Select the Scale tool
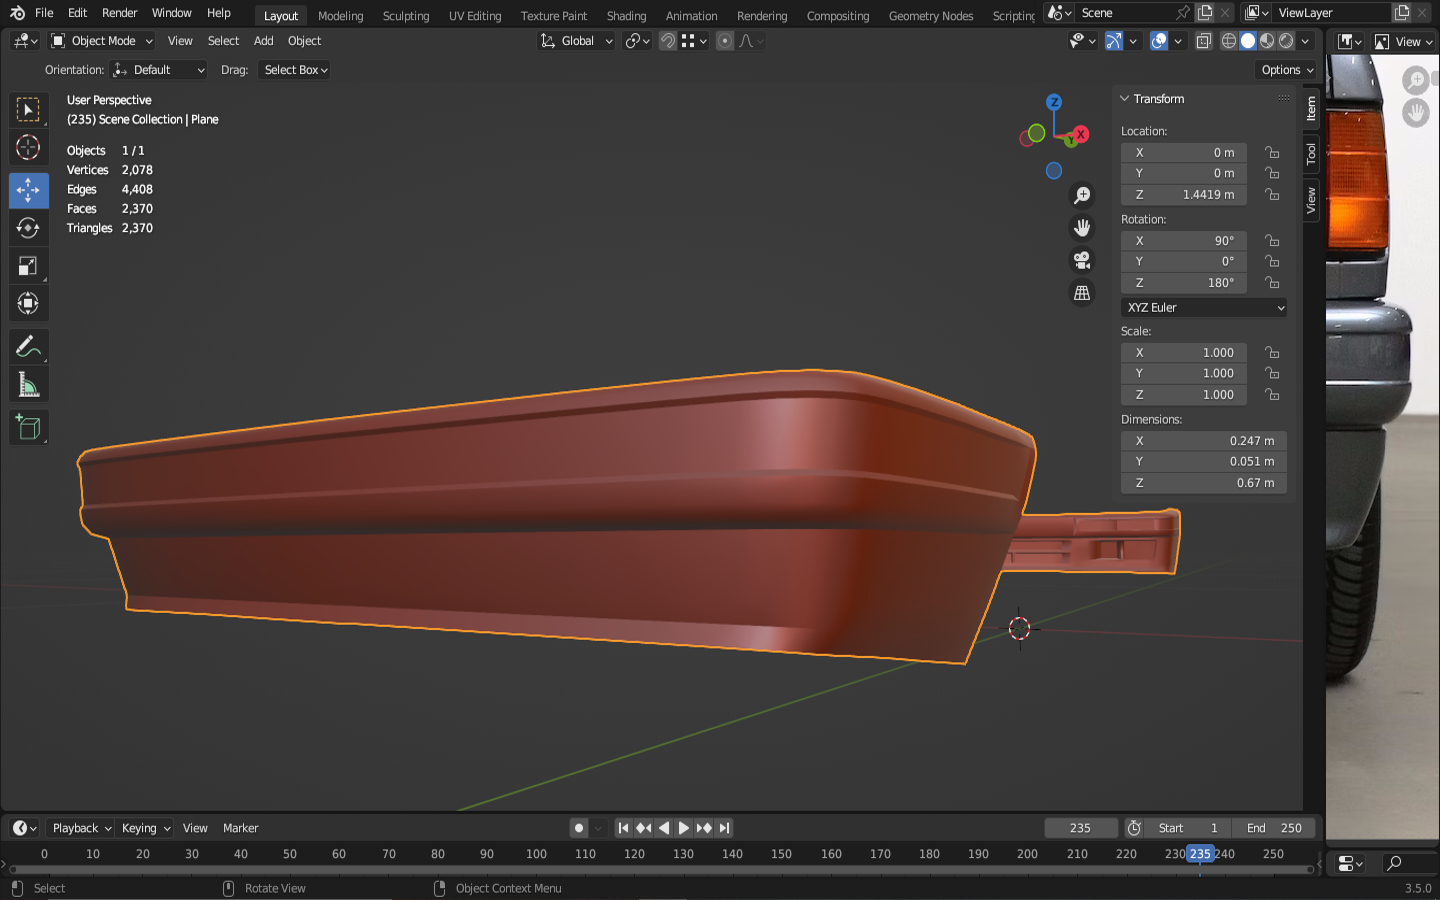1440x900 pixels. (x=28, y=266)
